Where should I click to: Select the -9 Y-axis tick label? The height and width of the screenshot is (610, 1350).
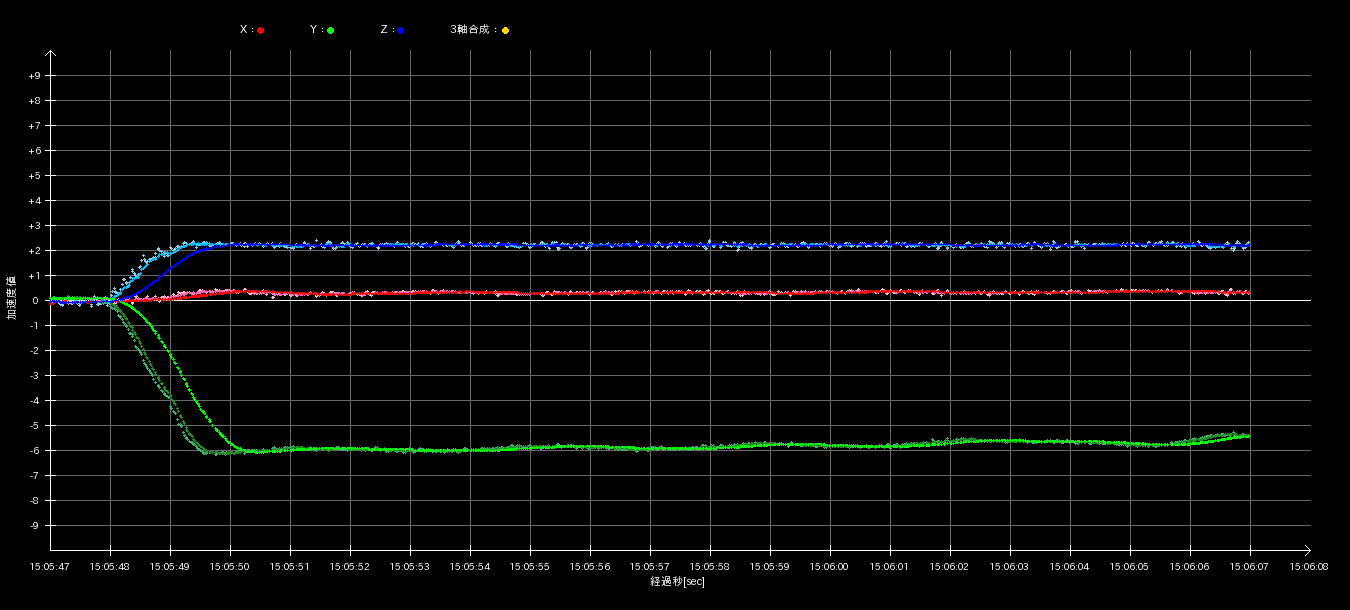click(35, 526)
